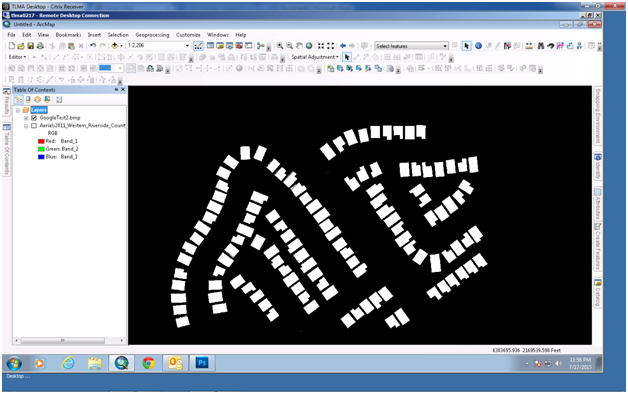Open the Geoprocessing menu
628x394 pixels.
(x=152, y=35)
